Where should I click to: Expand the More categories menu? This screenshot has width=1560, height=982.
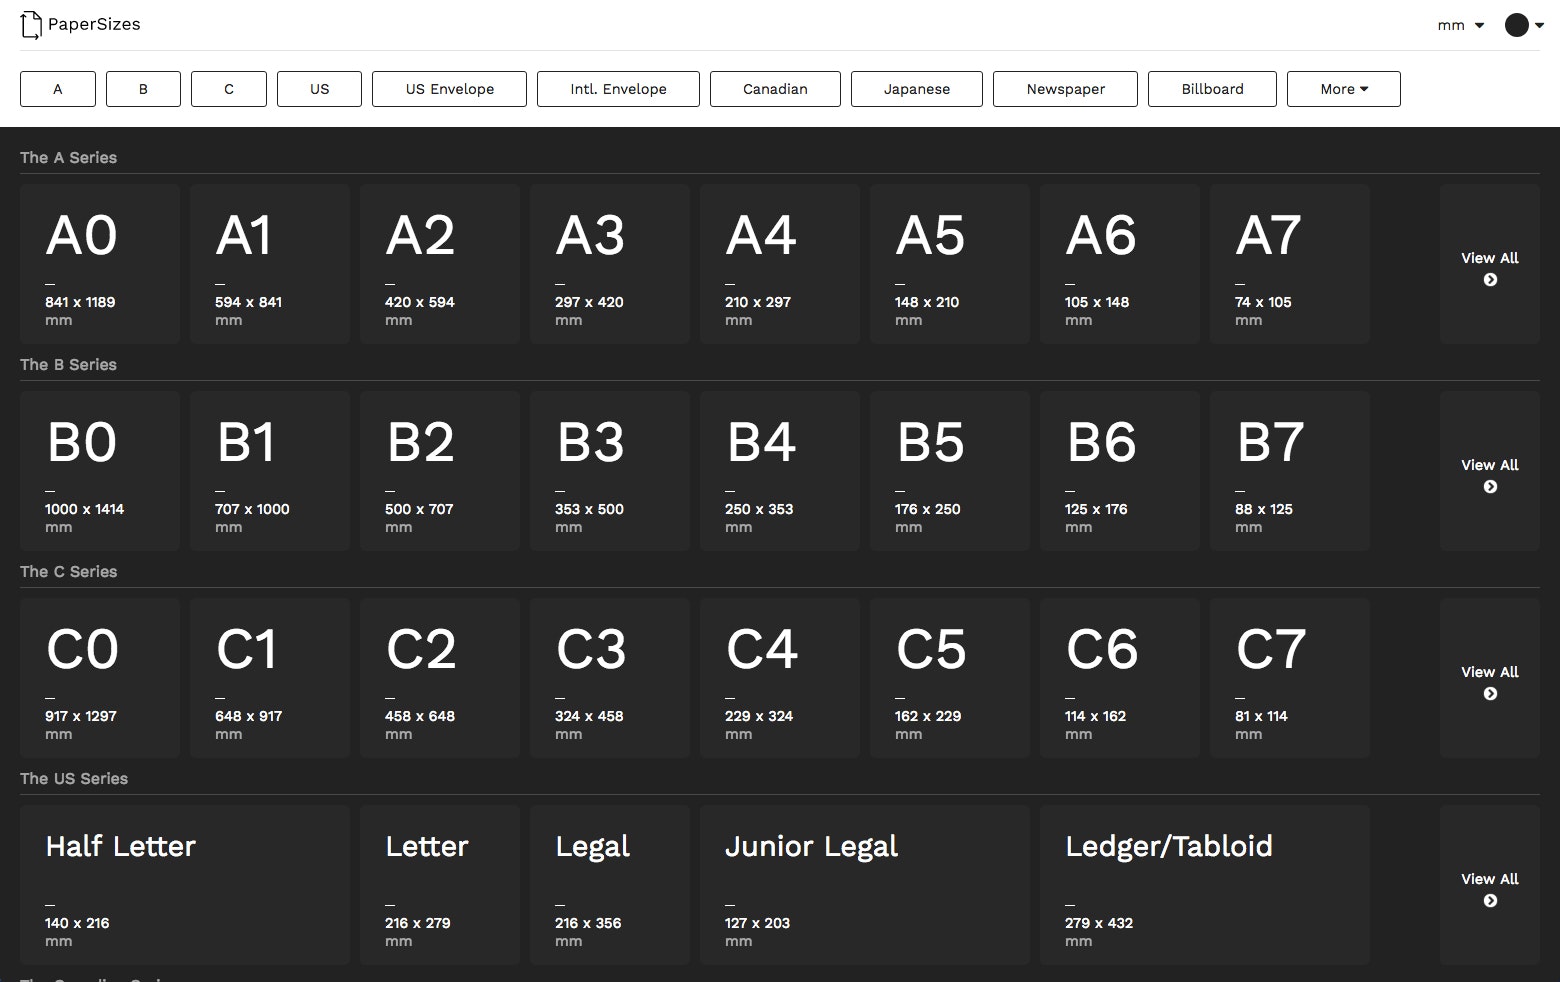[1343, 89]
